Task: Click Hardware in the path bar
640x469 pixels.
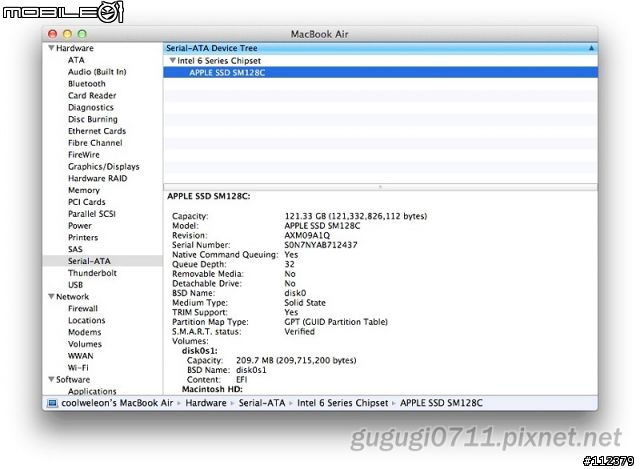Action: 206,403
